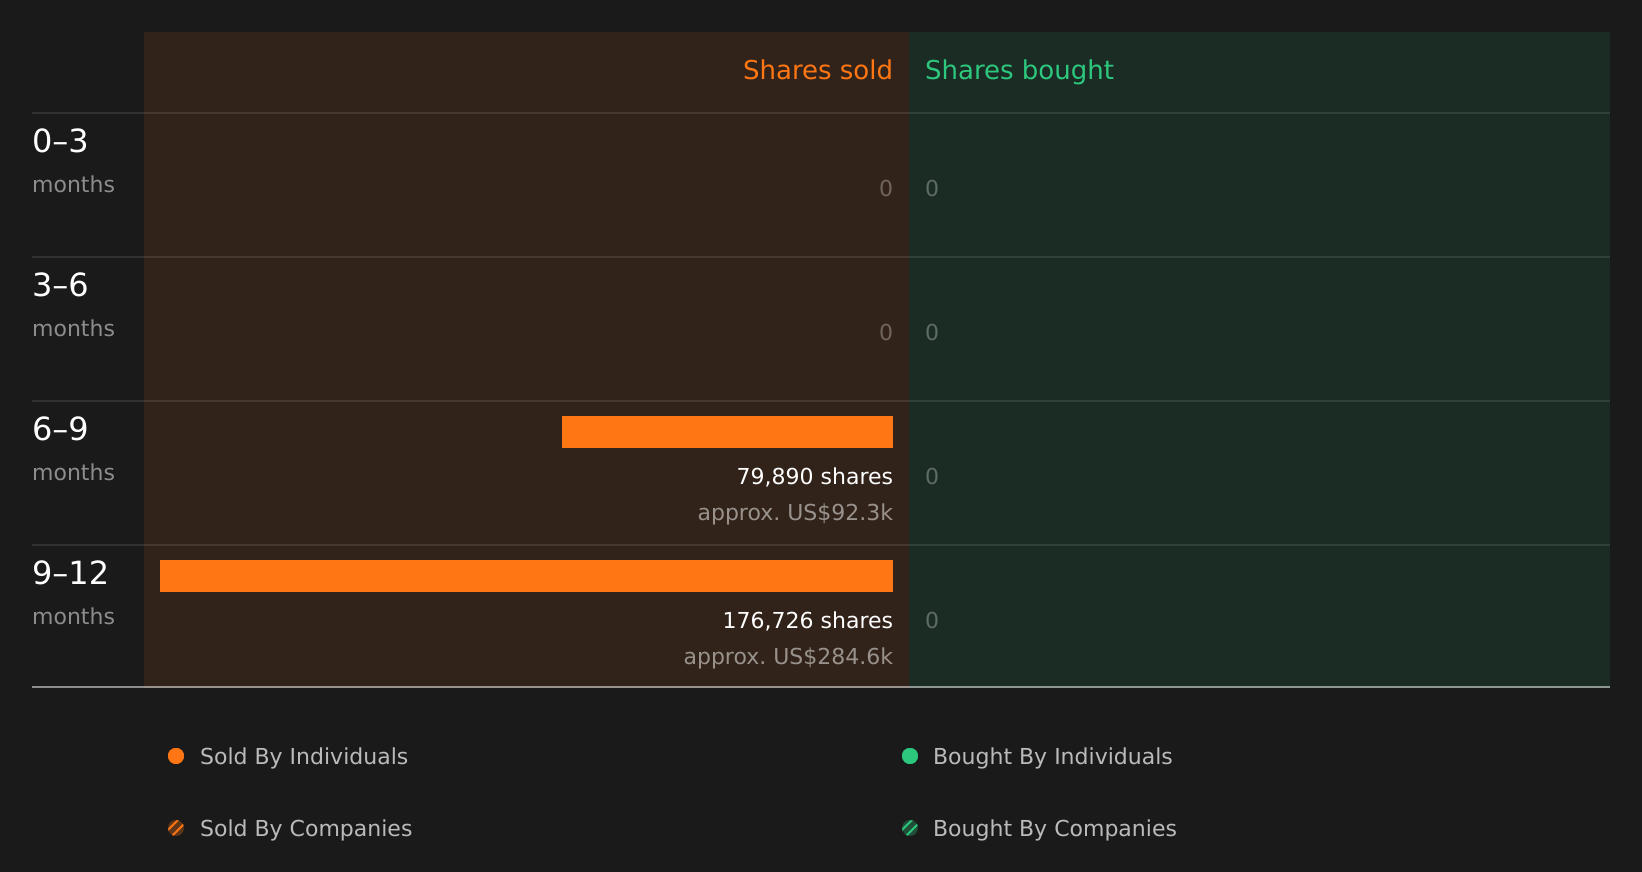This screenshot has width=1642, height=872.
Task: Click the 9–12 months shares bought zero
Action: tap(932, 621)
